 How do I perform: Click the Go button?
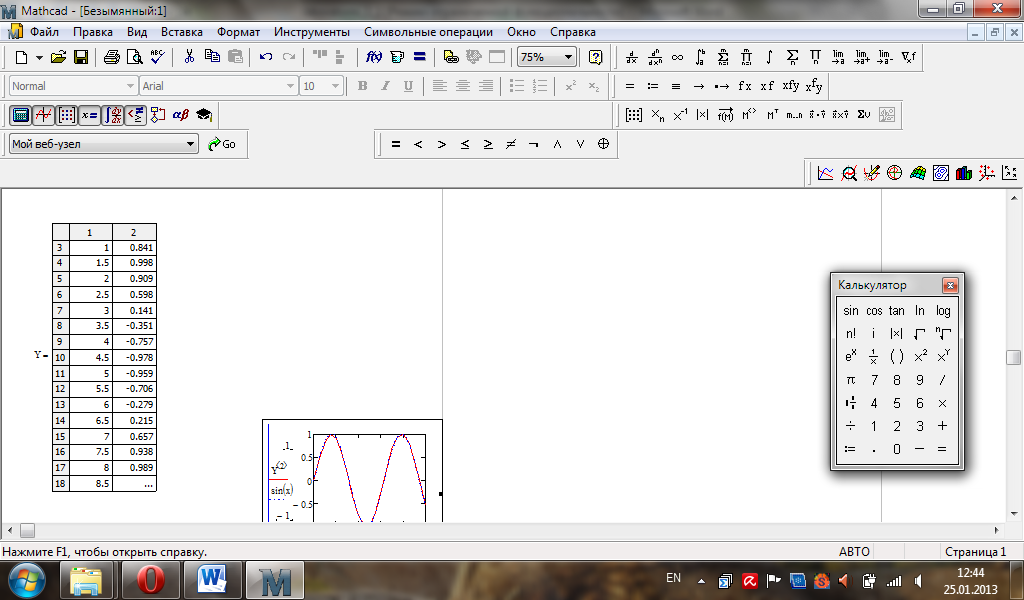click(x=222, y=144)
